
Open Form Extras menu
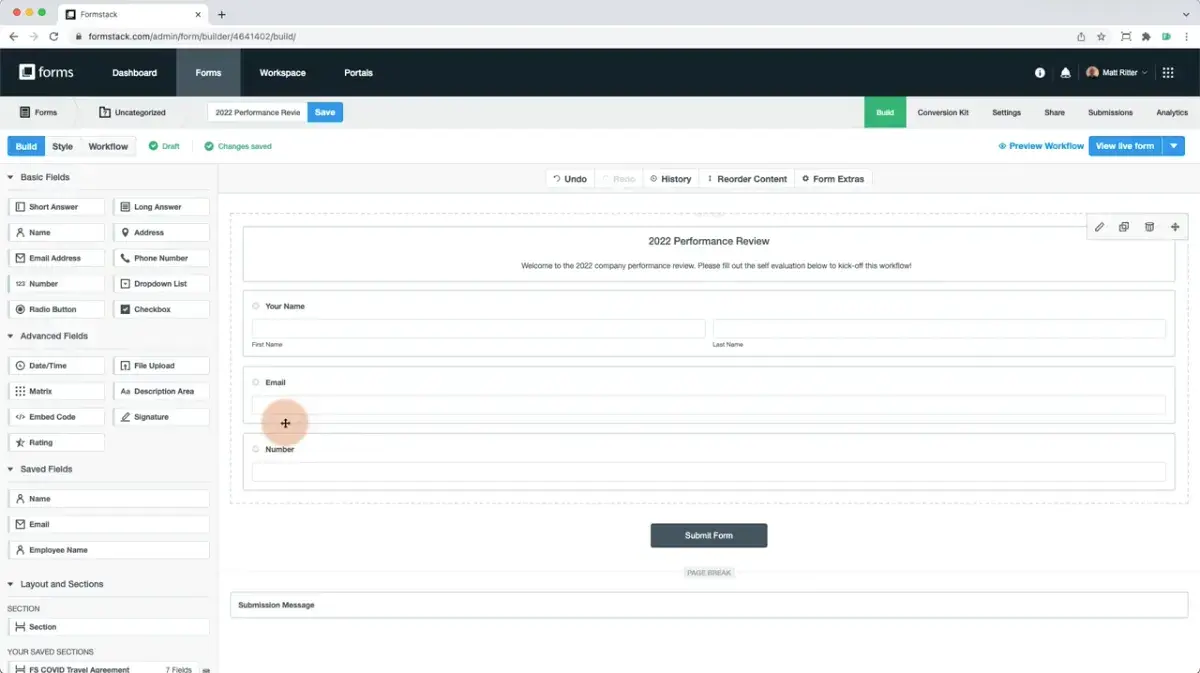(833, 179)
